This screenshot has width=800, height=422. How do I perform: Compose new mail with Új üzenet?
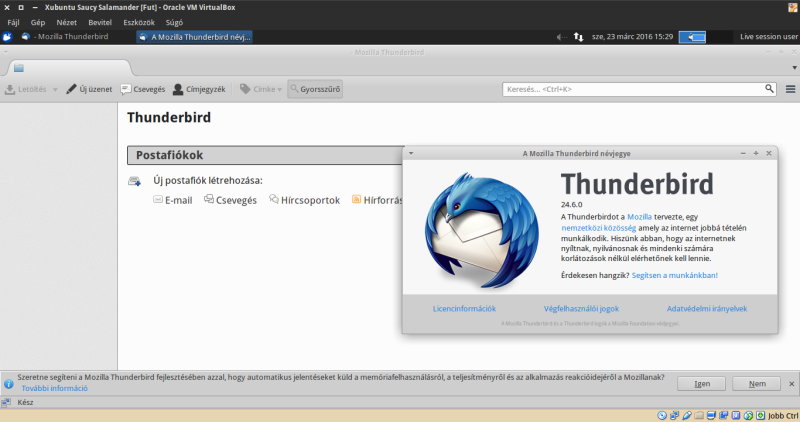tap(89, 89)
